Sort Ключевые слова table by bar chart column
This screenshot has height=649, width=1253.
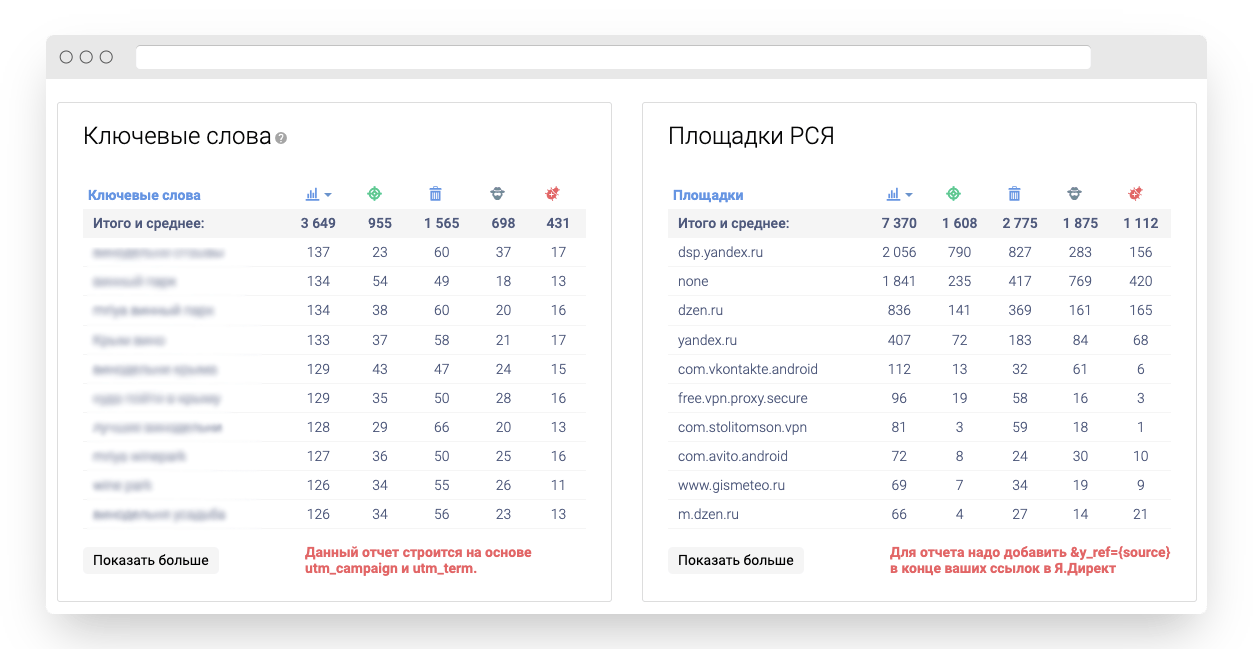(x=312, y=194)
